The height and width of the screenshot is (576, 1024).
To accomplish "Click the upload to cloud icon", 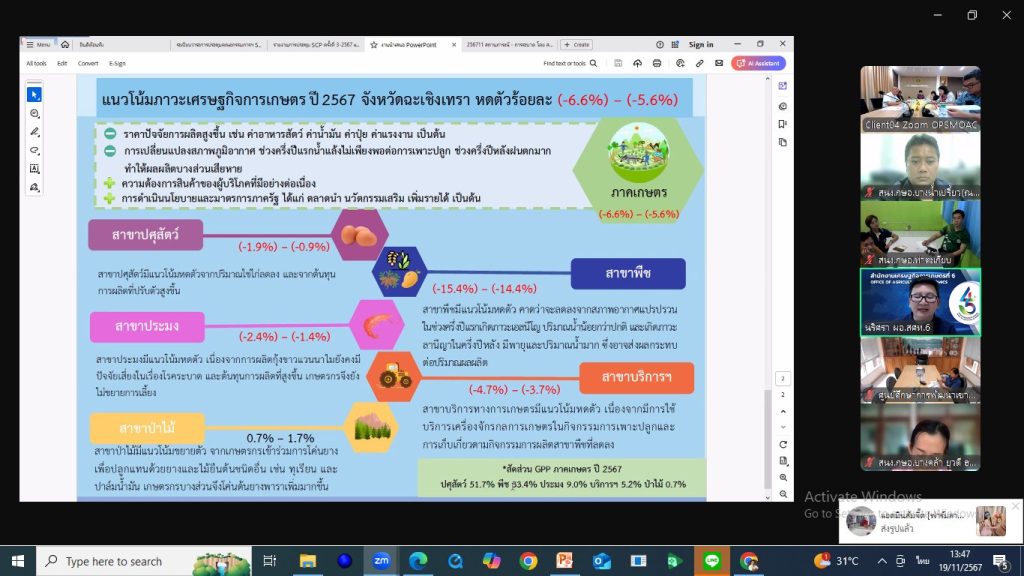I will [637, 63].
